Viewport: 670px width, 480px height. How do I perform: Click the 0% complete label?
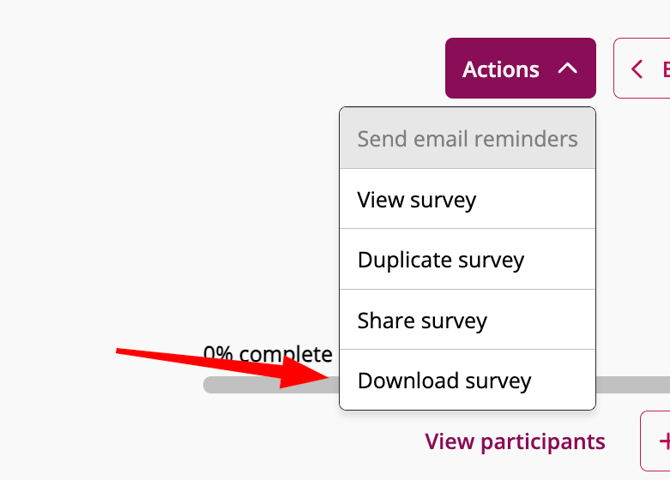pyautogui.click(x=267, y=354)
